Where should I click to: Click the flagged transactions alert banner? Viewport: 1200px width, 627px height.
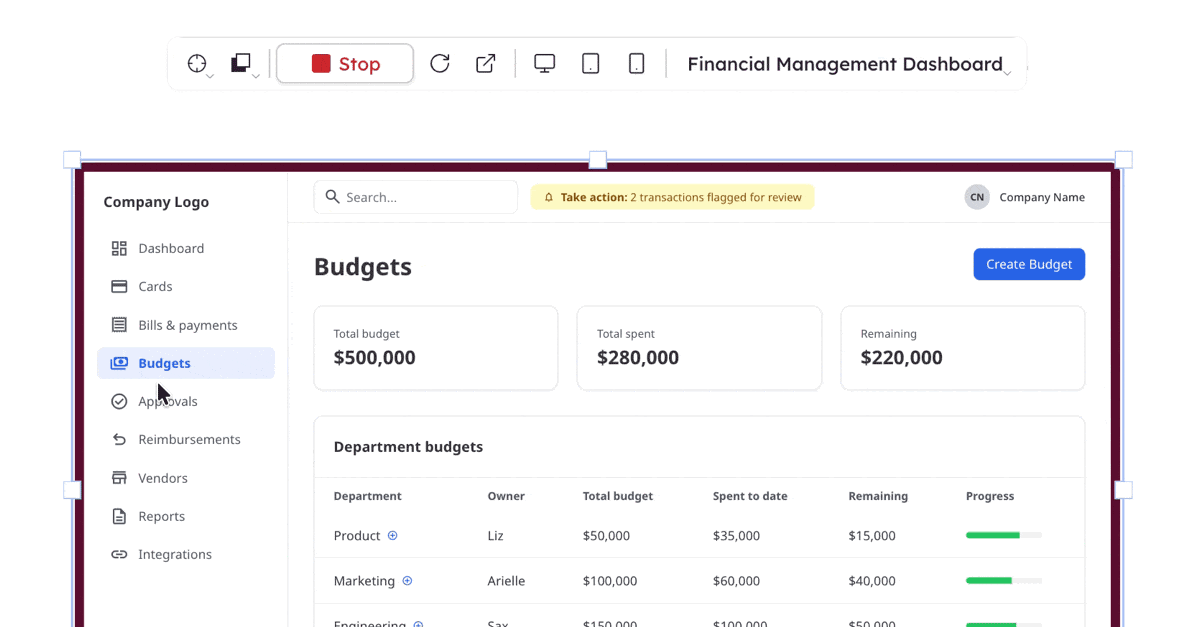[x=672, y=197]
